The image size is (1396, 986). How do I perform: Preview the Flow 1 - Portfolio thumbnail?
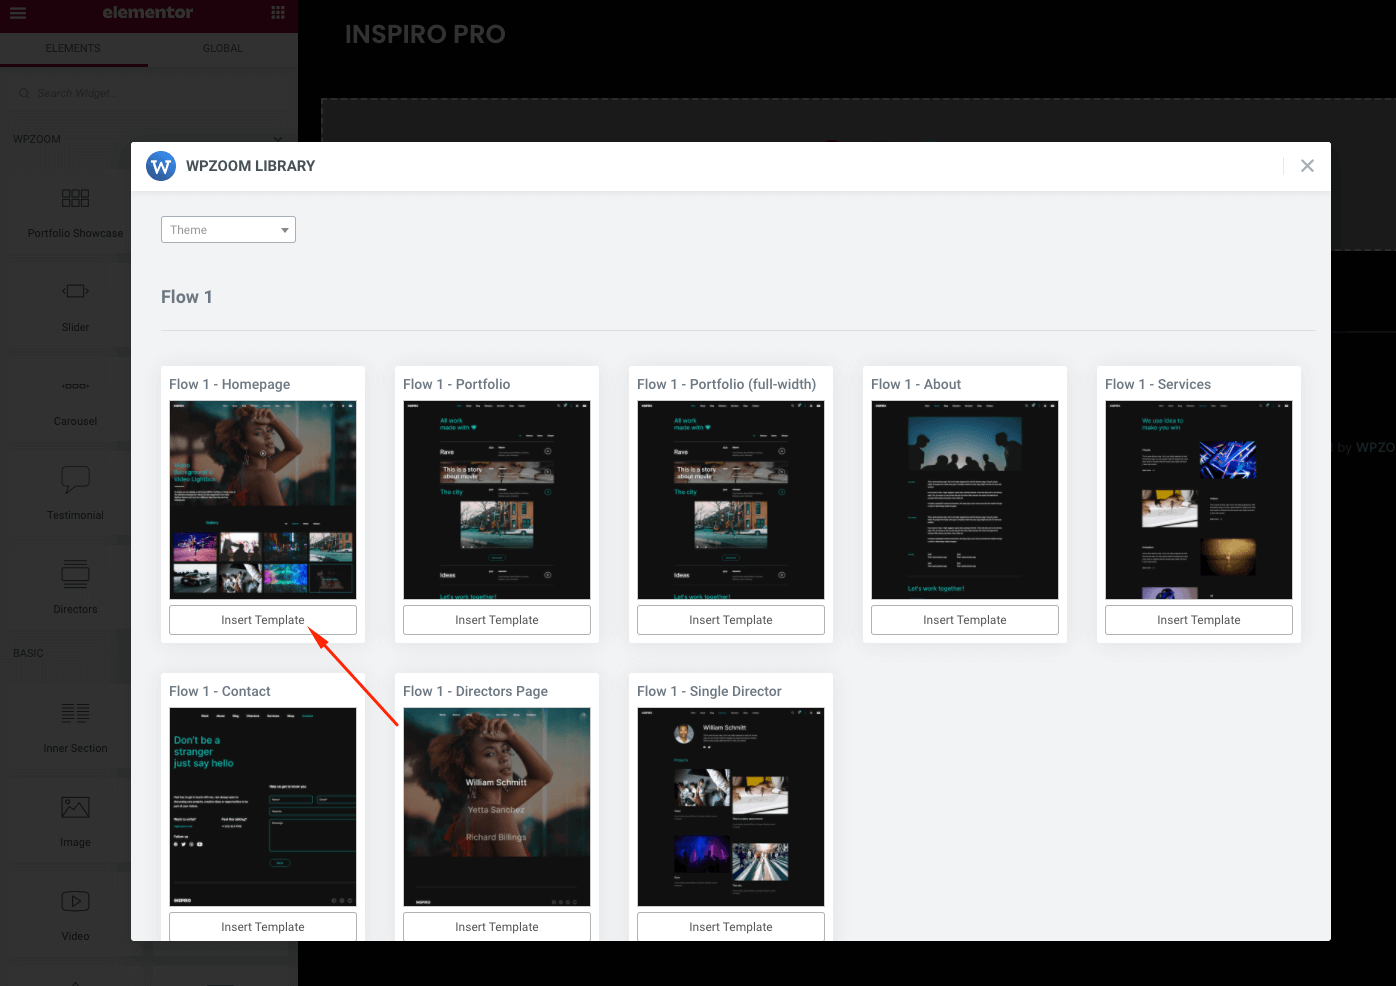[497, 500]
